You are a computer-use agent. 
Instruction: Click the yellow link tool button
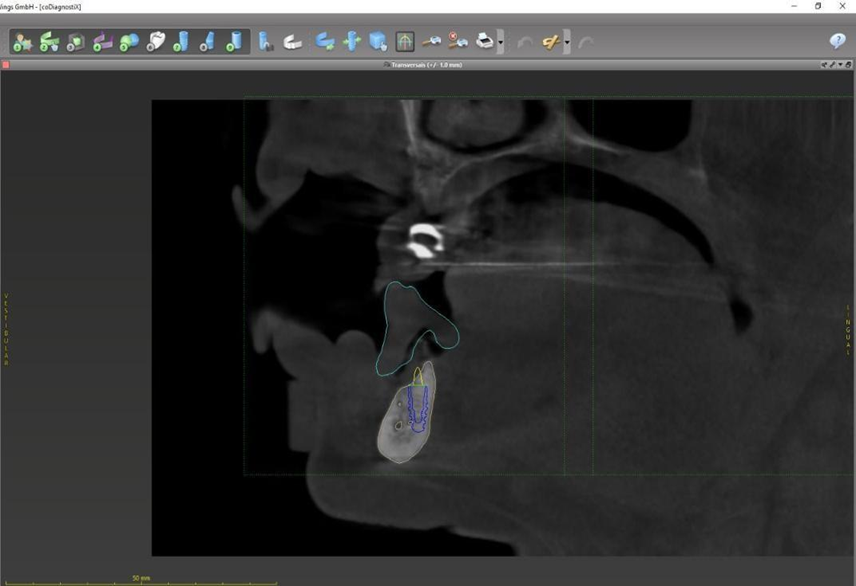point(550,42)
